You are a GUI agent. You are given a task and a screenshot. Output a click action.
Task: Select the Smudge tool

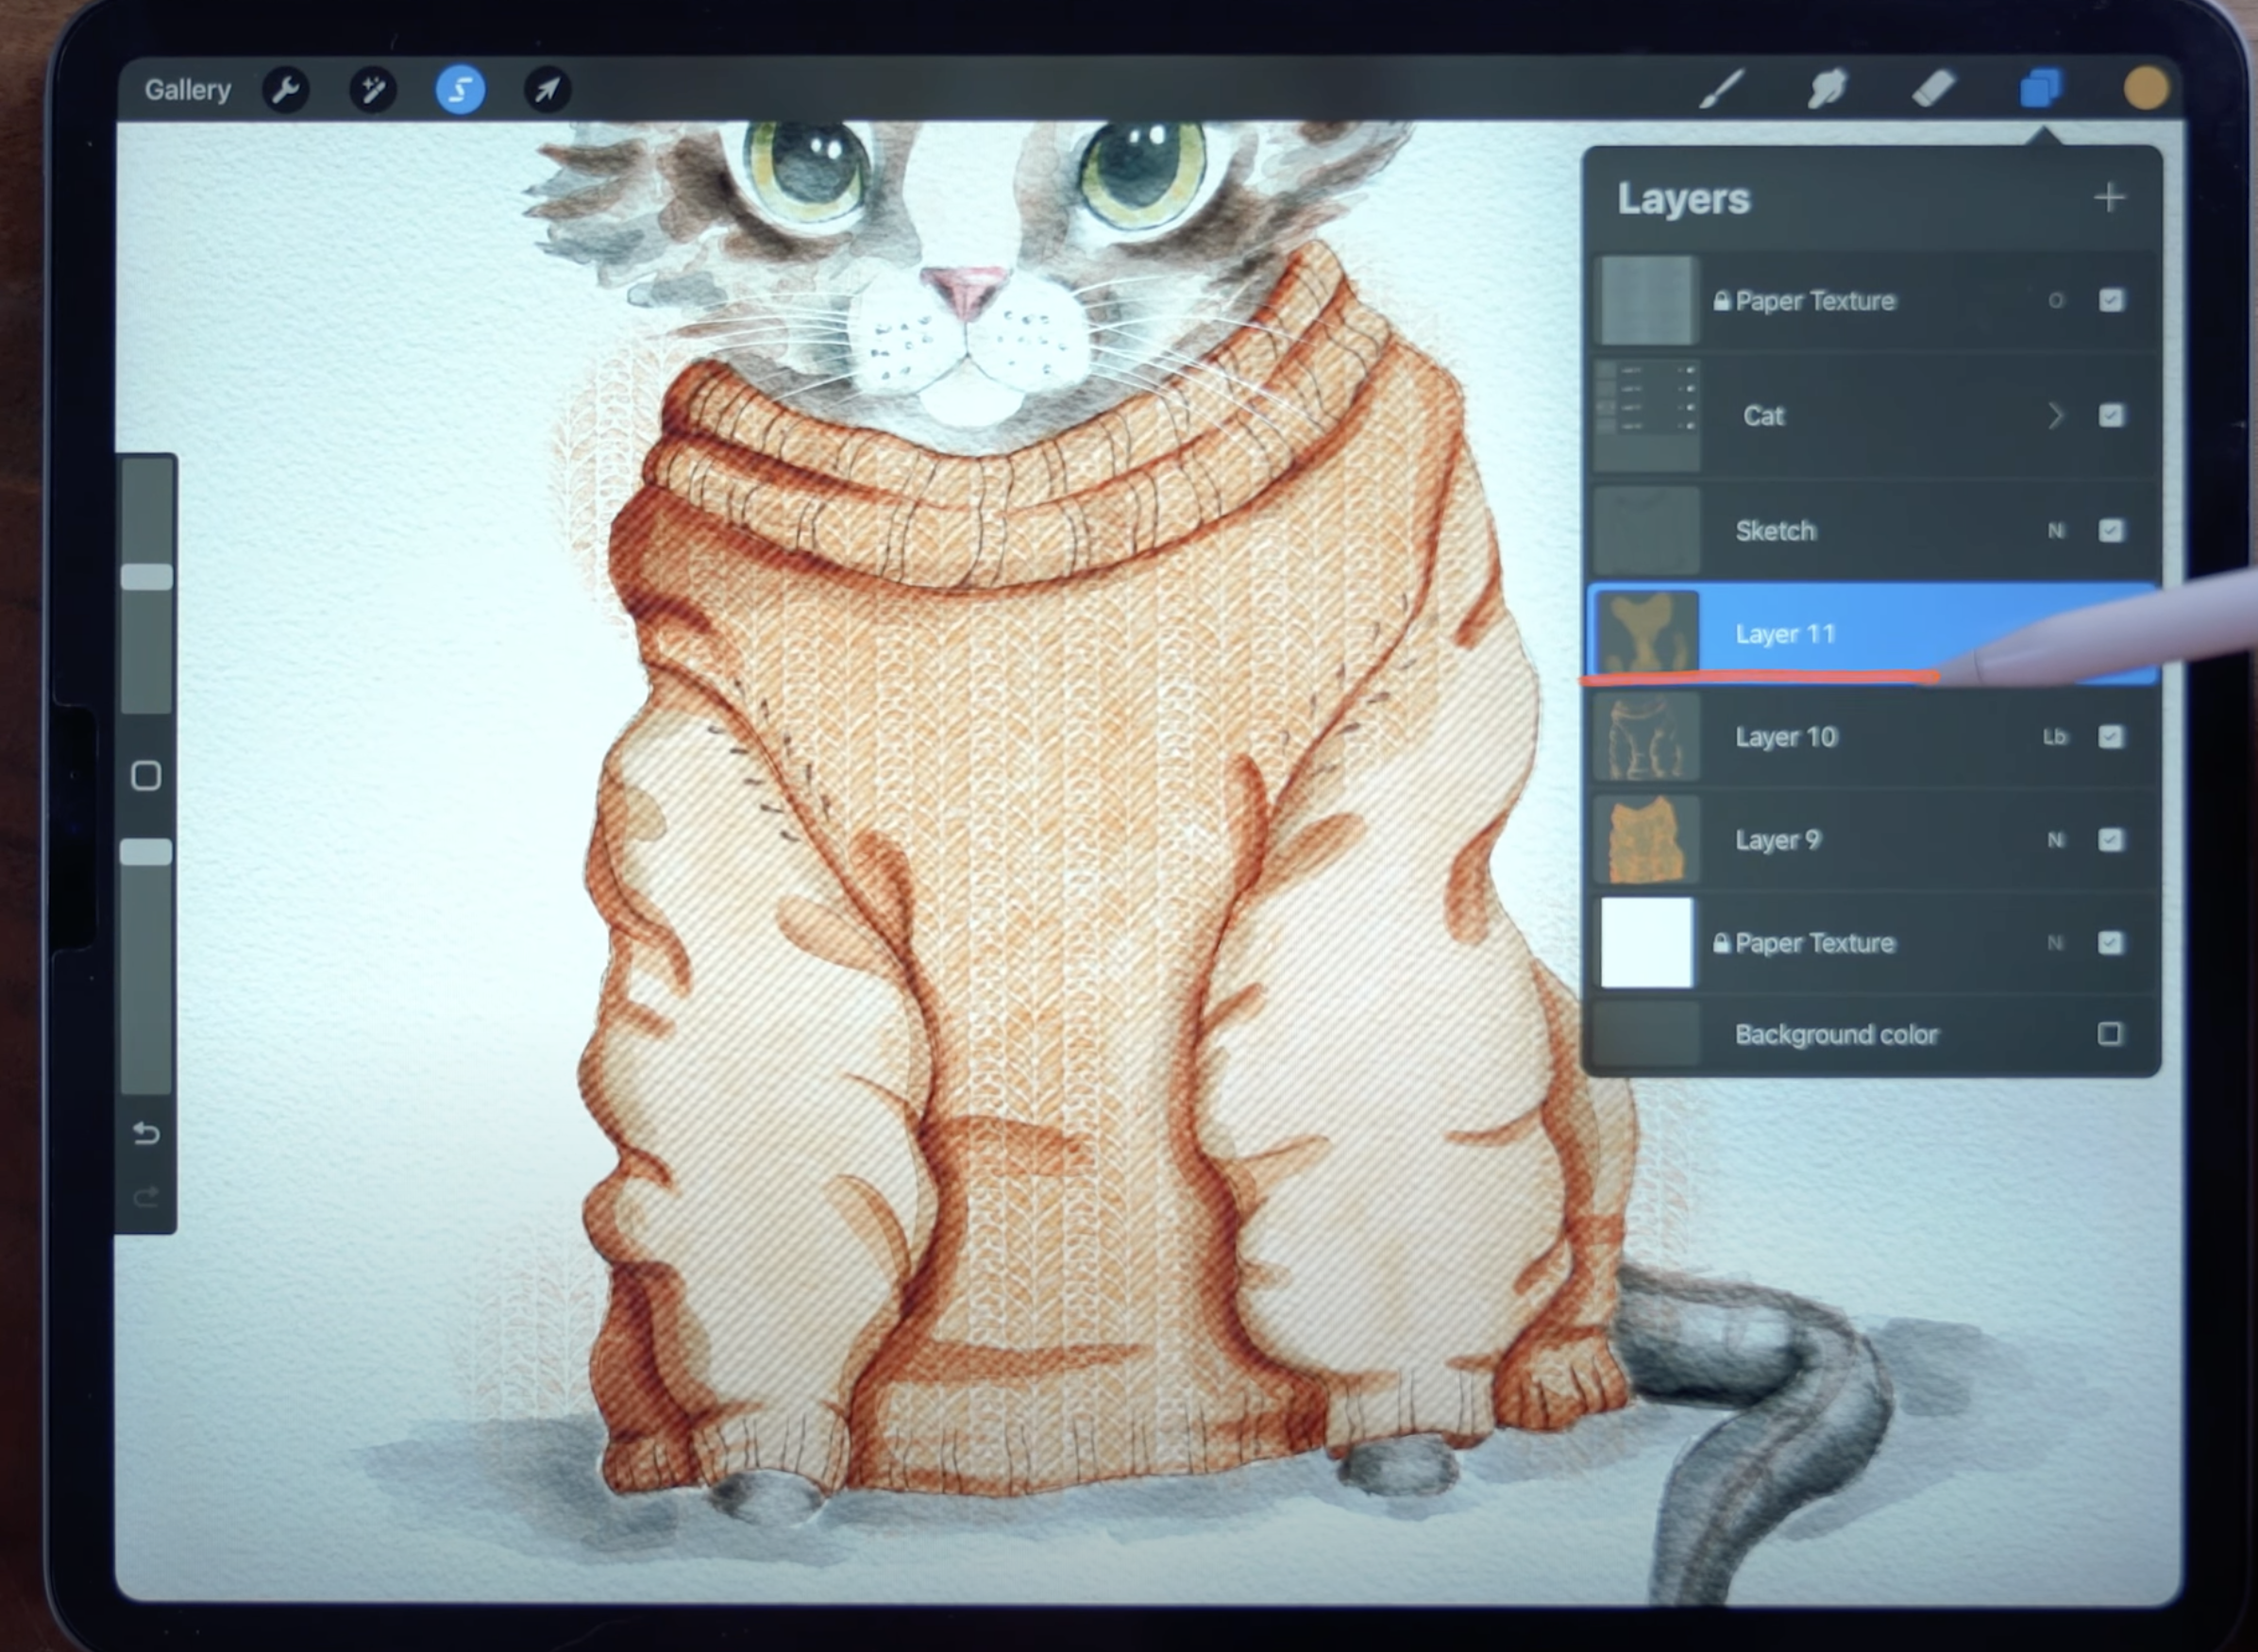click(1827, 89)
